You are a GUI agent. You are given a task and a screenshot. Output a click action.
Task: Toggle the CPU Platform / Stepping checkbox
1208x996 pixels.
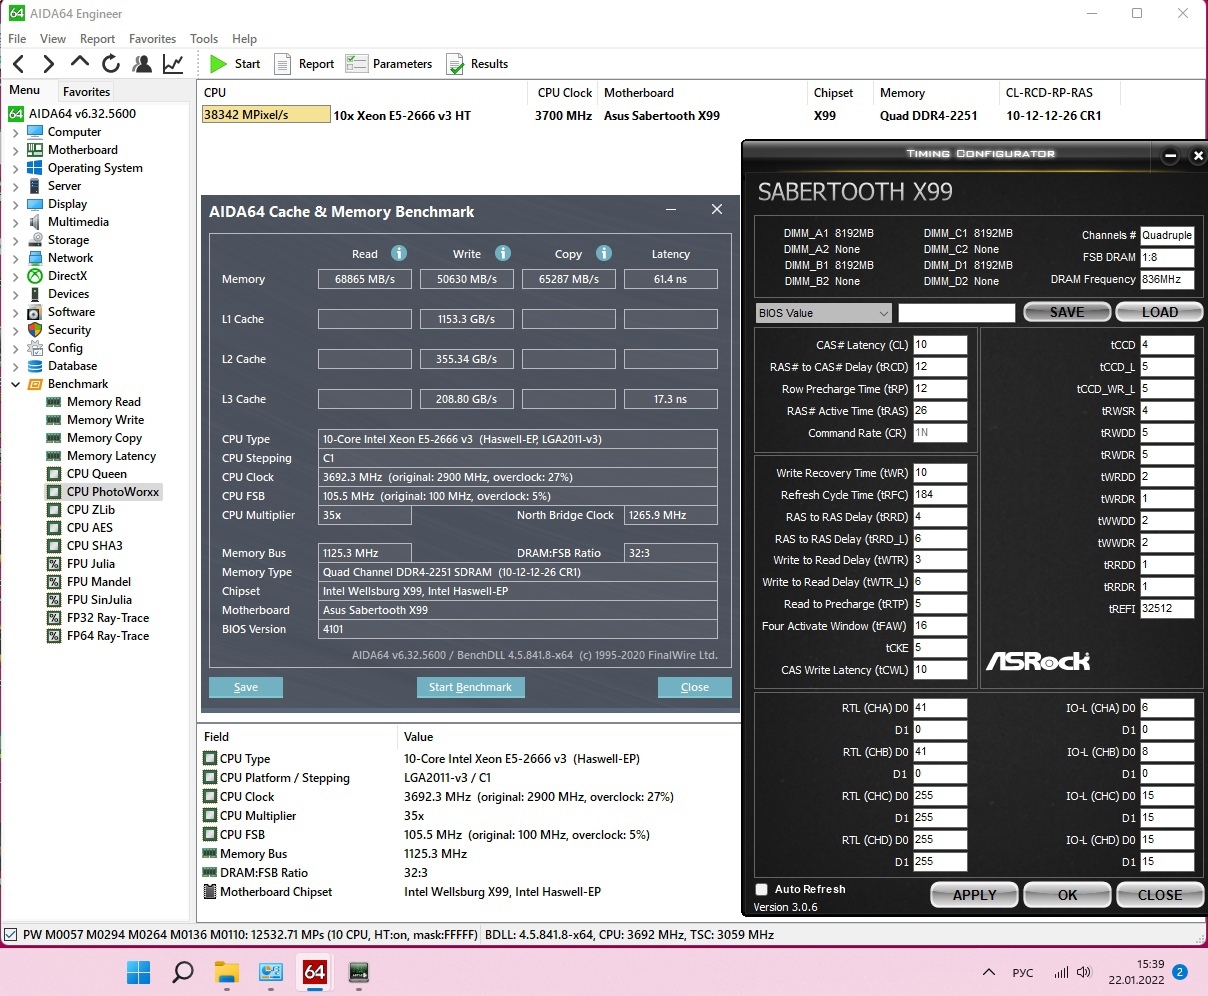click(210, 778)
